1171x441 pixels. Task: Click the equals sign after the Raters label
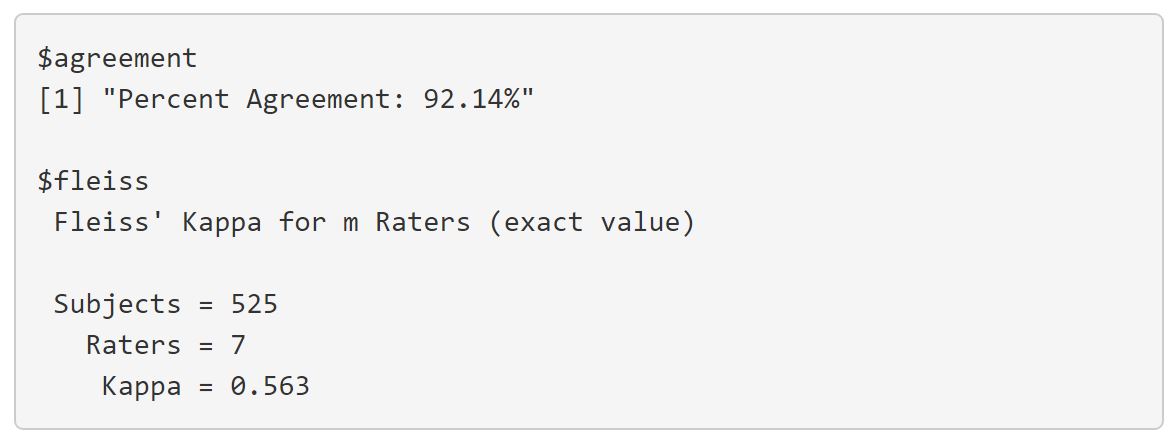[205, 345]
